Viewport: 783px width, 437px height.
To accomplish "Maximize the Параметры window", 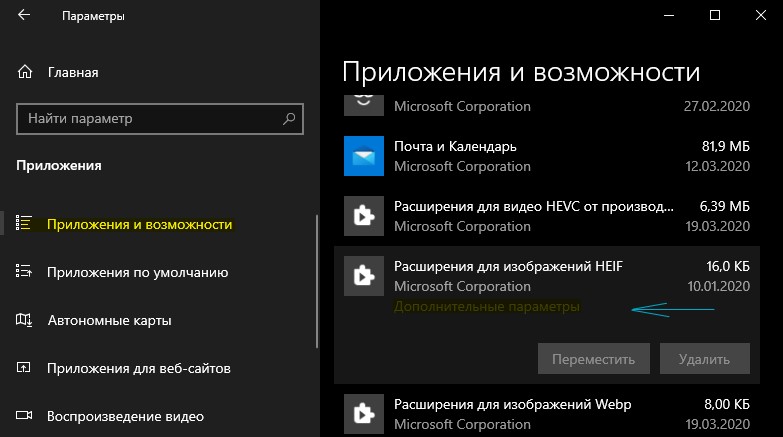I will tap(715, 15).
